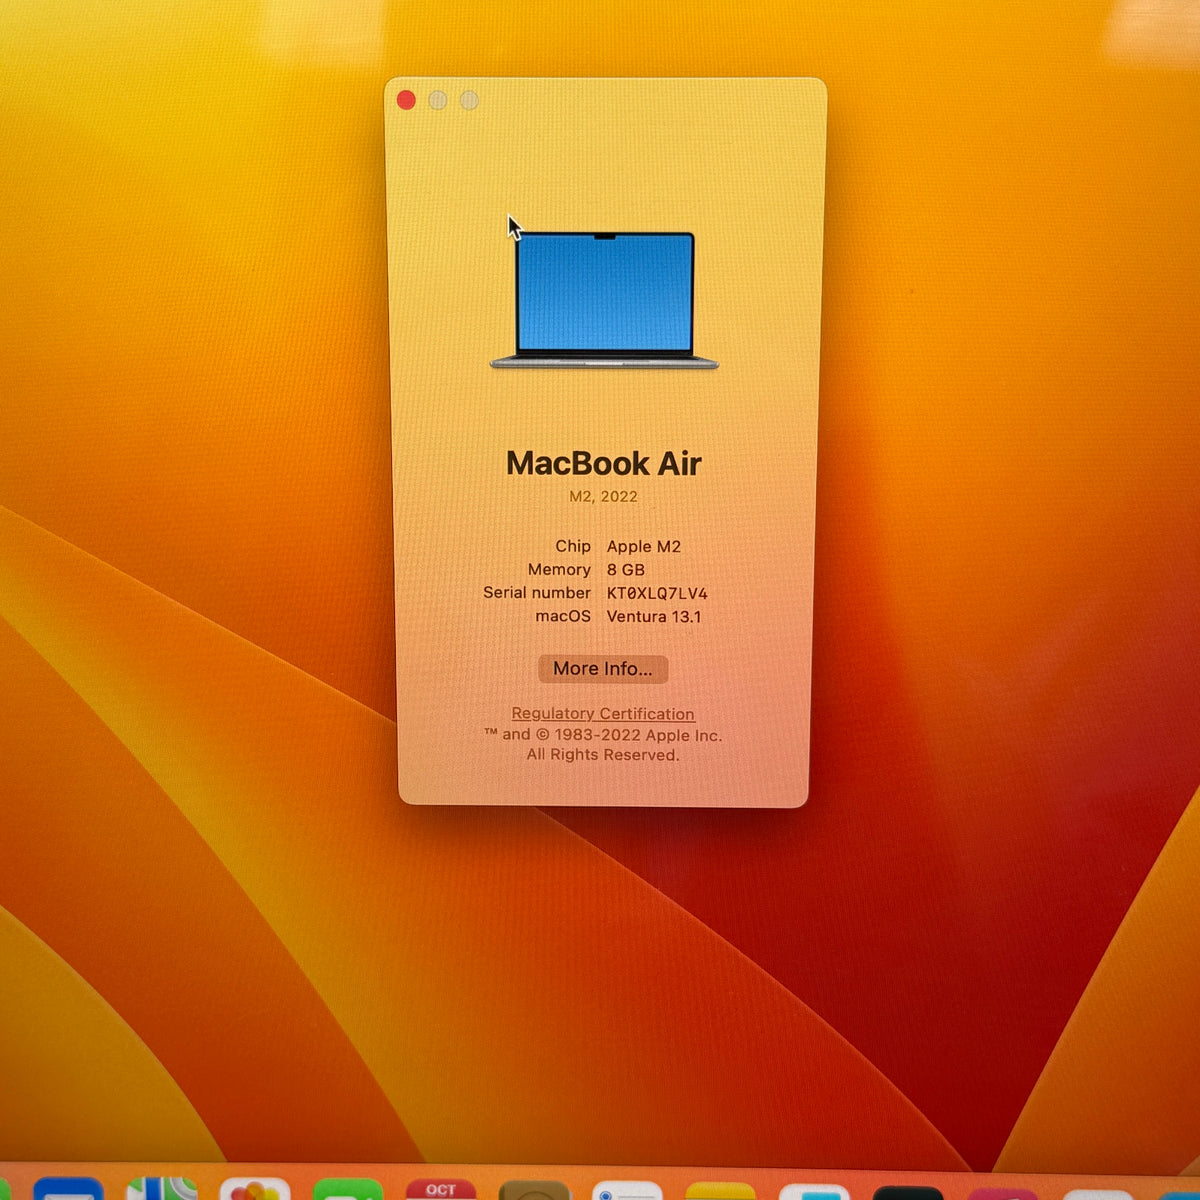Select the "8 GB" memory value

click(x=626, y=570)
